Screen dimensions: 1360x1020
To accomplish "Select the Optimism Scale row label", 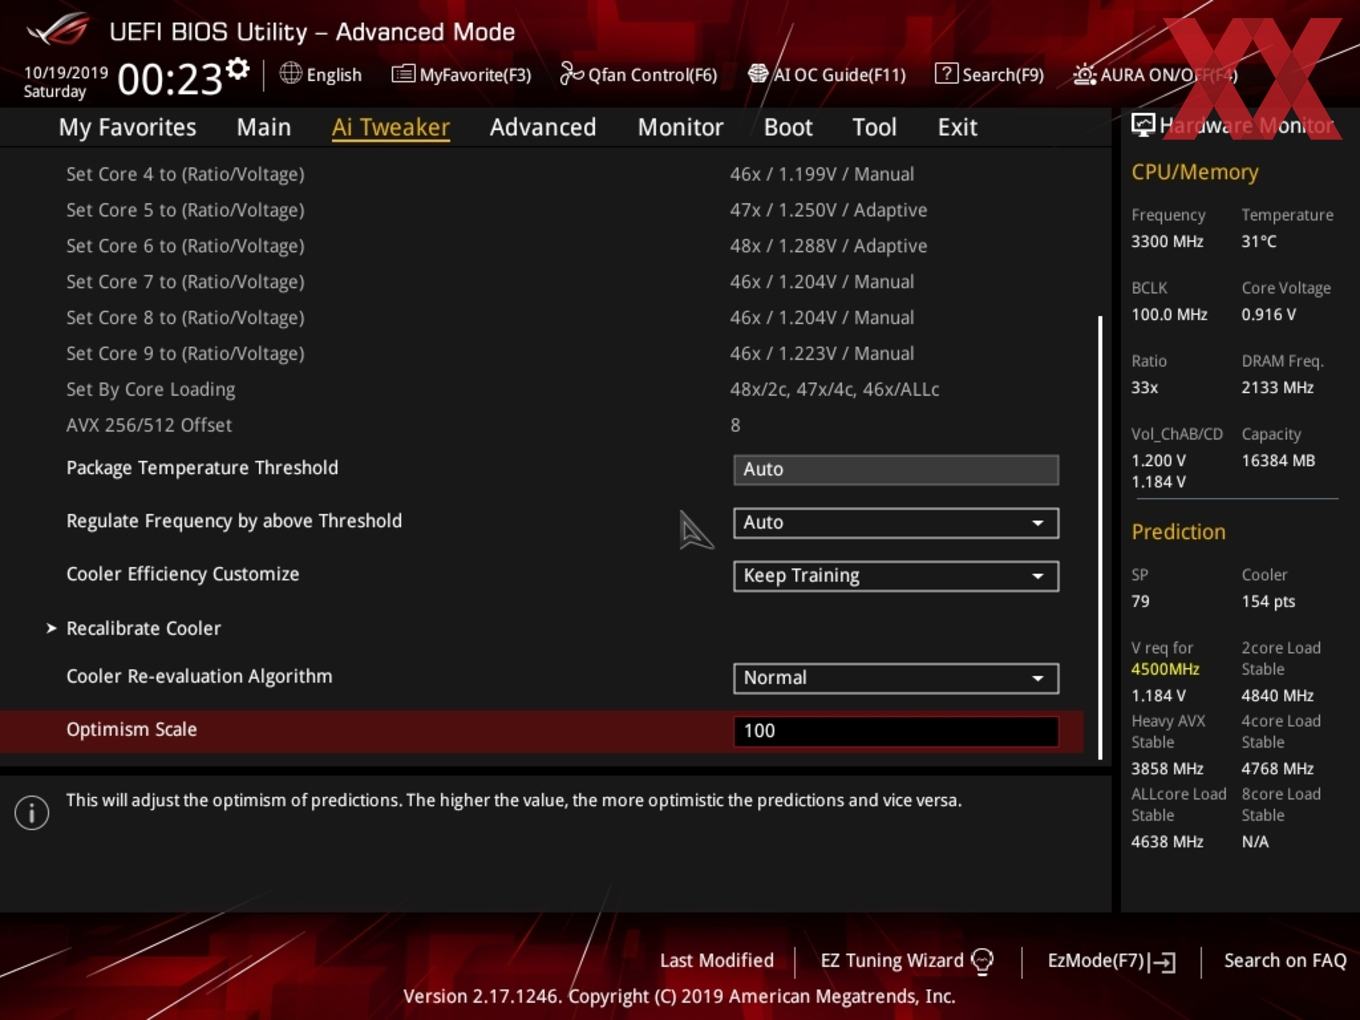I will click(x=131, y=729).
